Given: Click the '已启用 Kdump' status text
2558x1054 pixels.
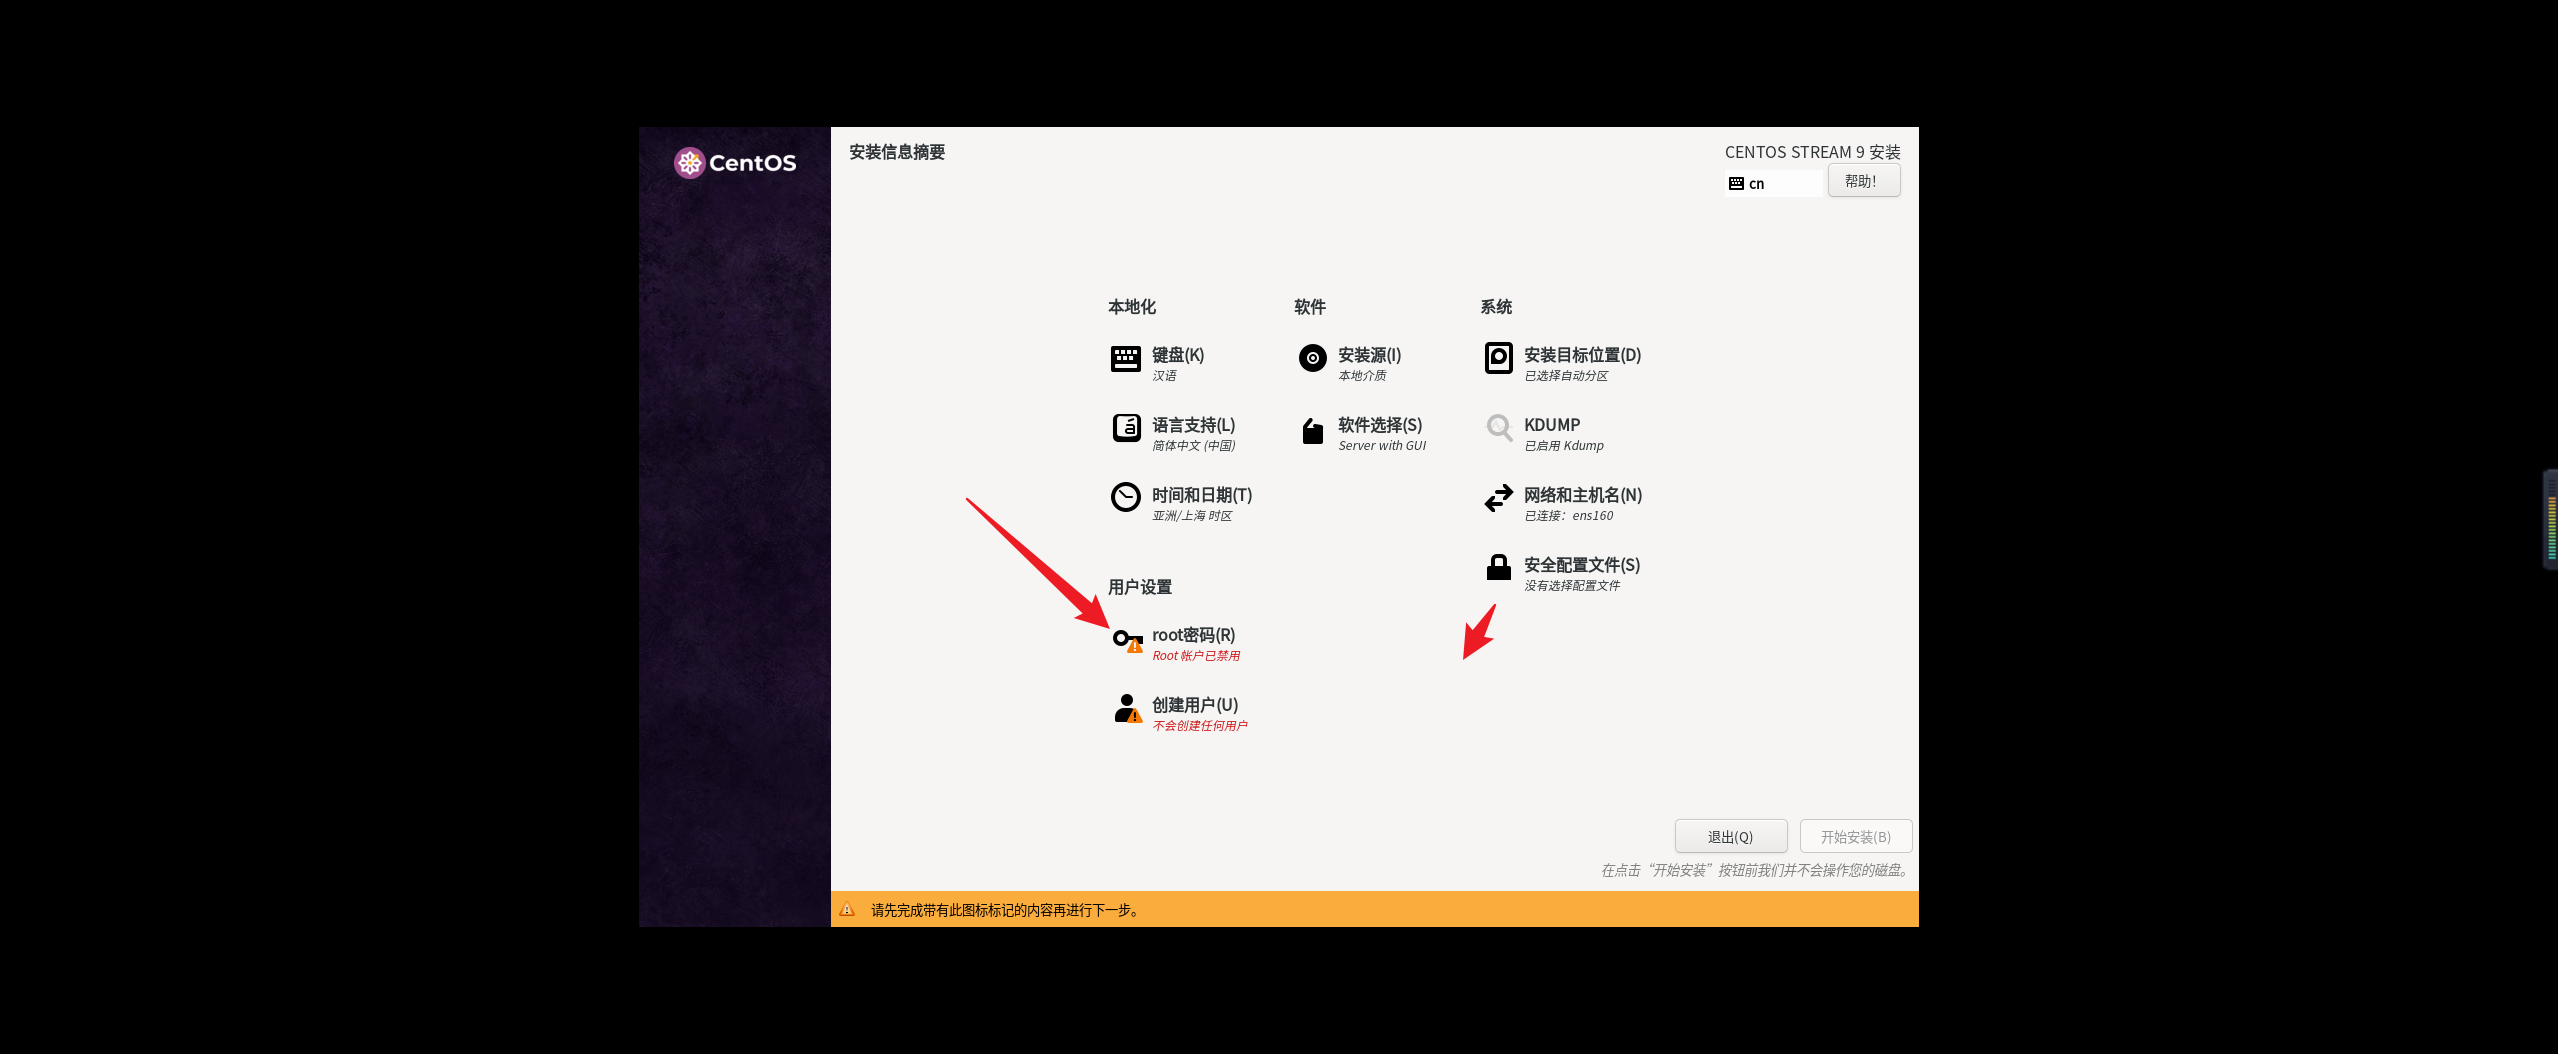Looking at the screenshot, I should pyautogui.click(x=1564, y=446).
